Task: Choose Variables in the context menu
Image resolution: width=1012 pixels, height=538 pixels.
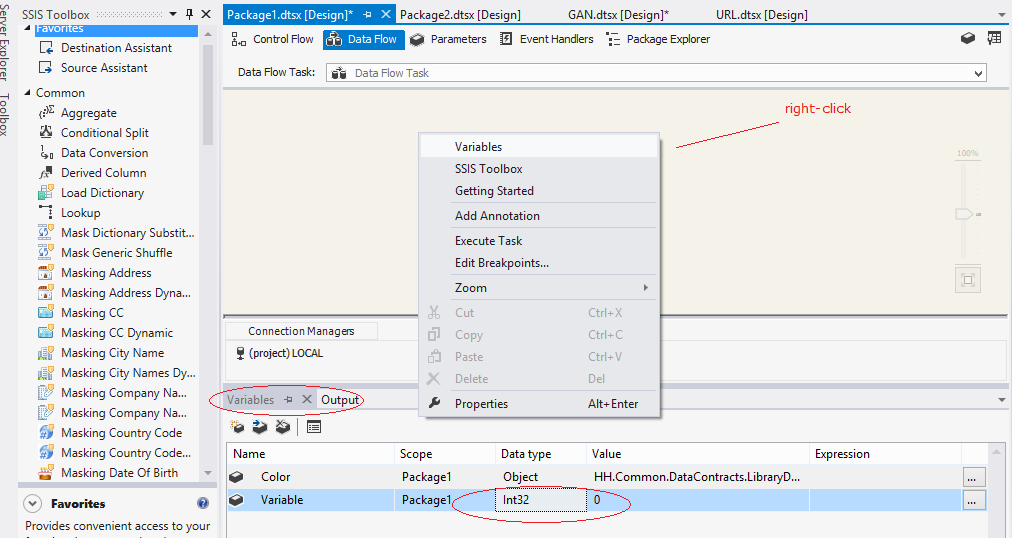Action: point(539,146)
